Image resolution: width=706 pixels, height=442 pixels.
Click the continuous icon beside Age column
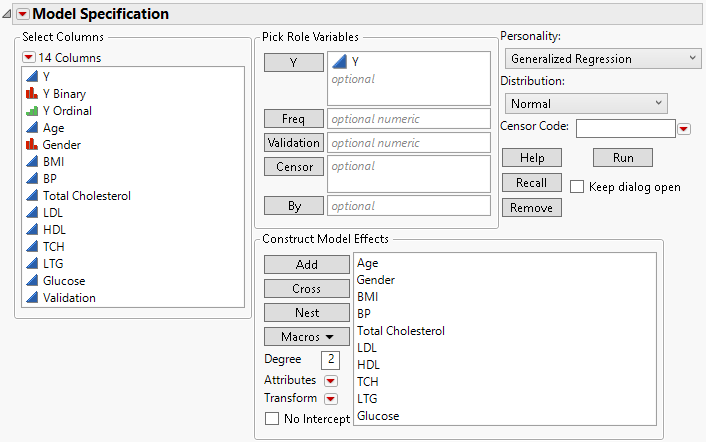(x=31, y=127)
